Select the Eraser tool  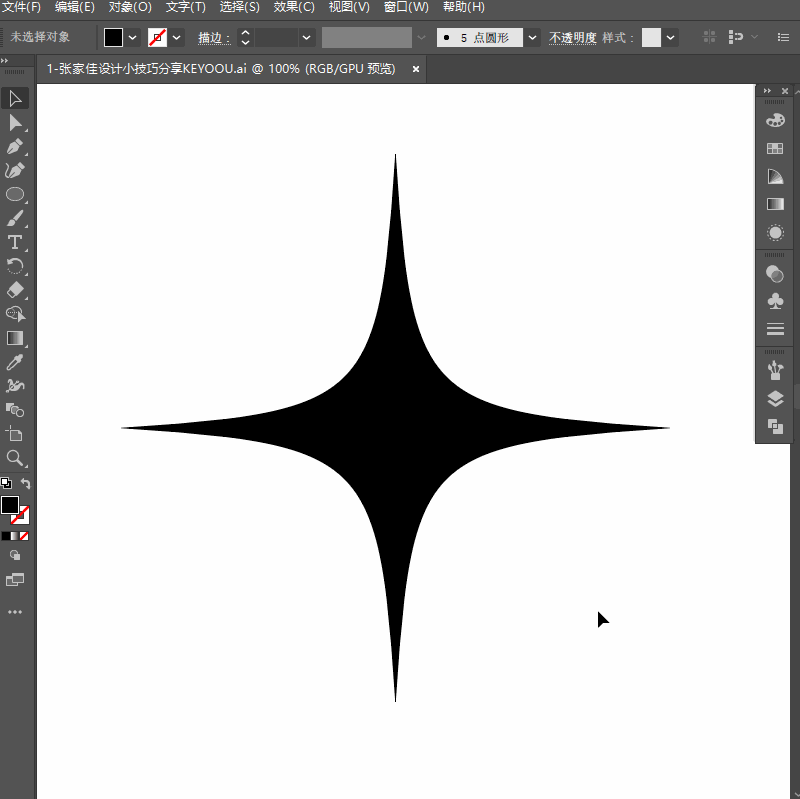coord(15,290)
